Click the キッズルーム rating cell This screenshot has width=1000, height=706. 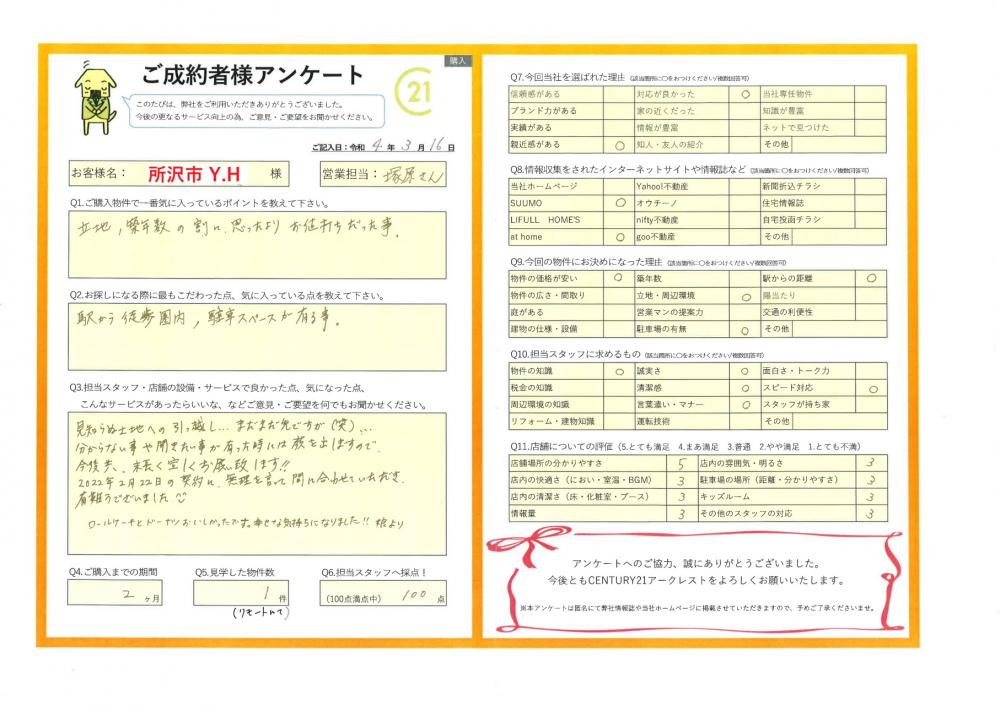coord(871,497)
